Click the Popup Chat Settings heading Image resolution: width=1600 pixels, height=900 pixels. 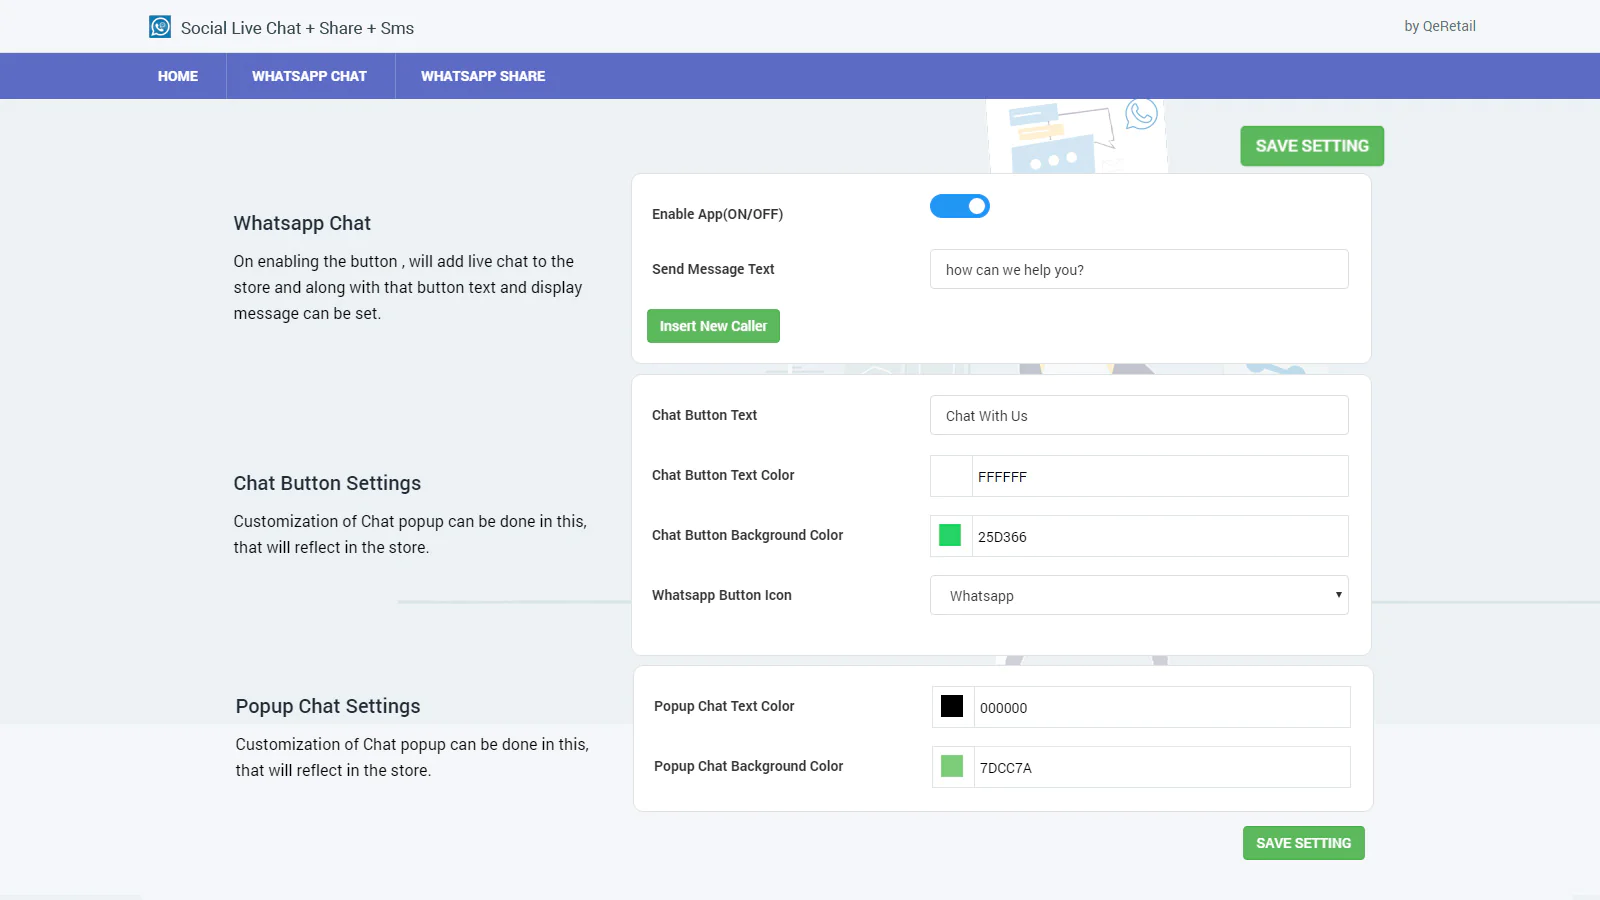[328, 706]
